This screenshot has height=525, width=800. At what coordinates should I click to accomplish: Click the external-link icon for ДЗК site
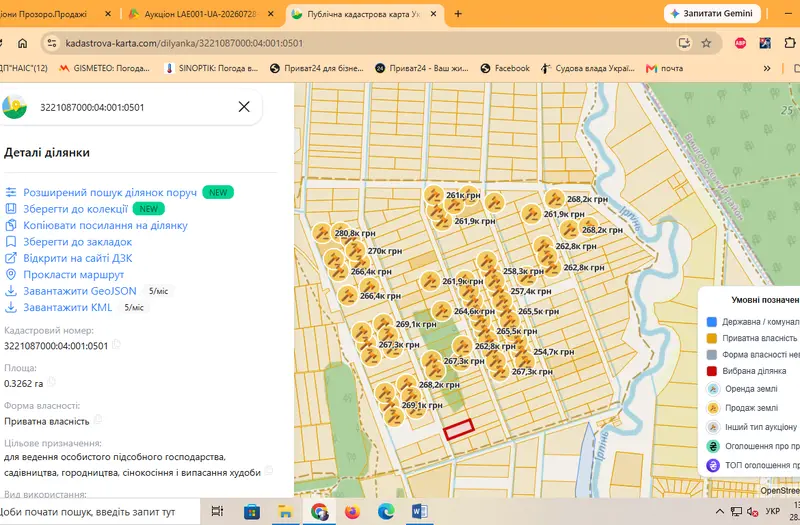(11, 258)
